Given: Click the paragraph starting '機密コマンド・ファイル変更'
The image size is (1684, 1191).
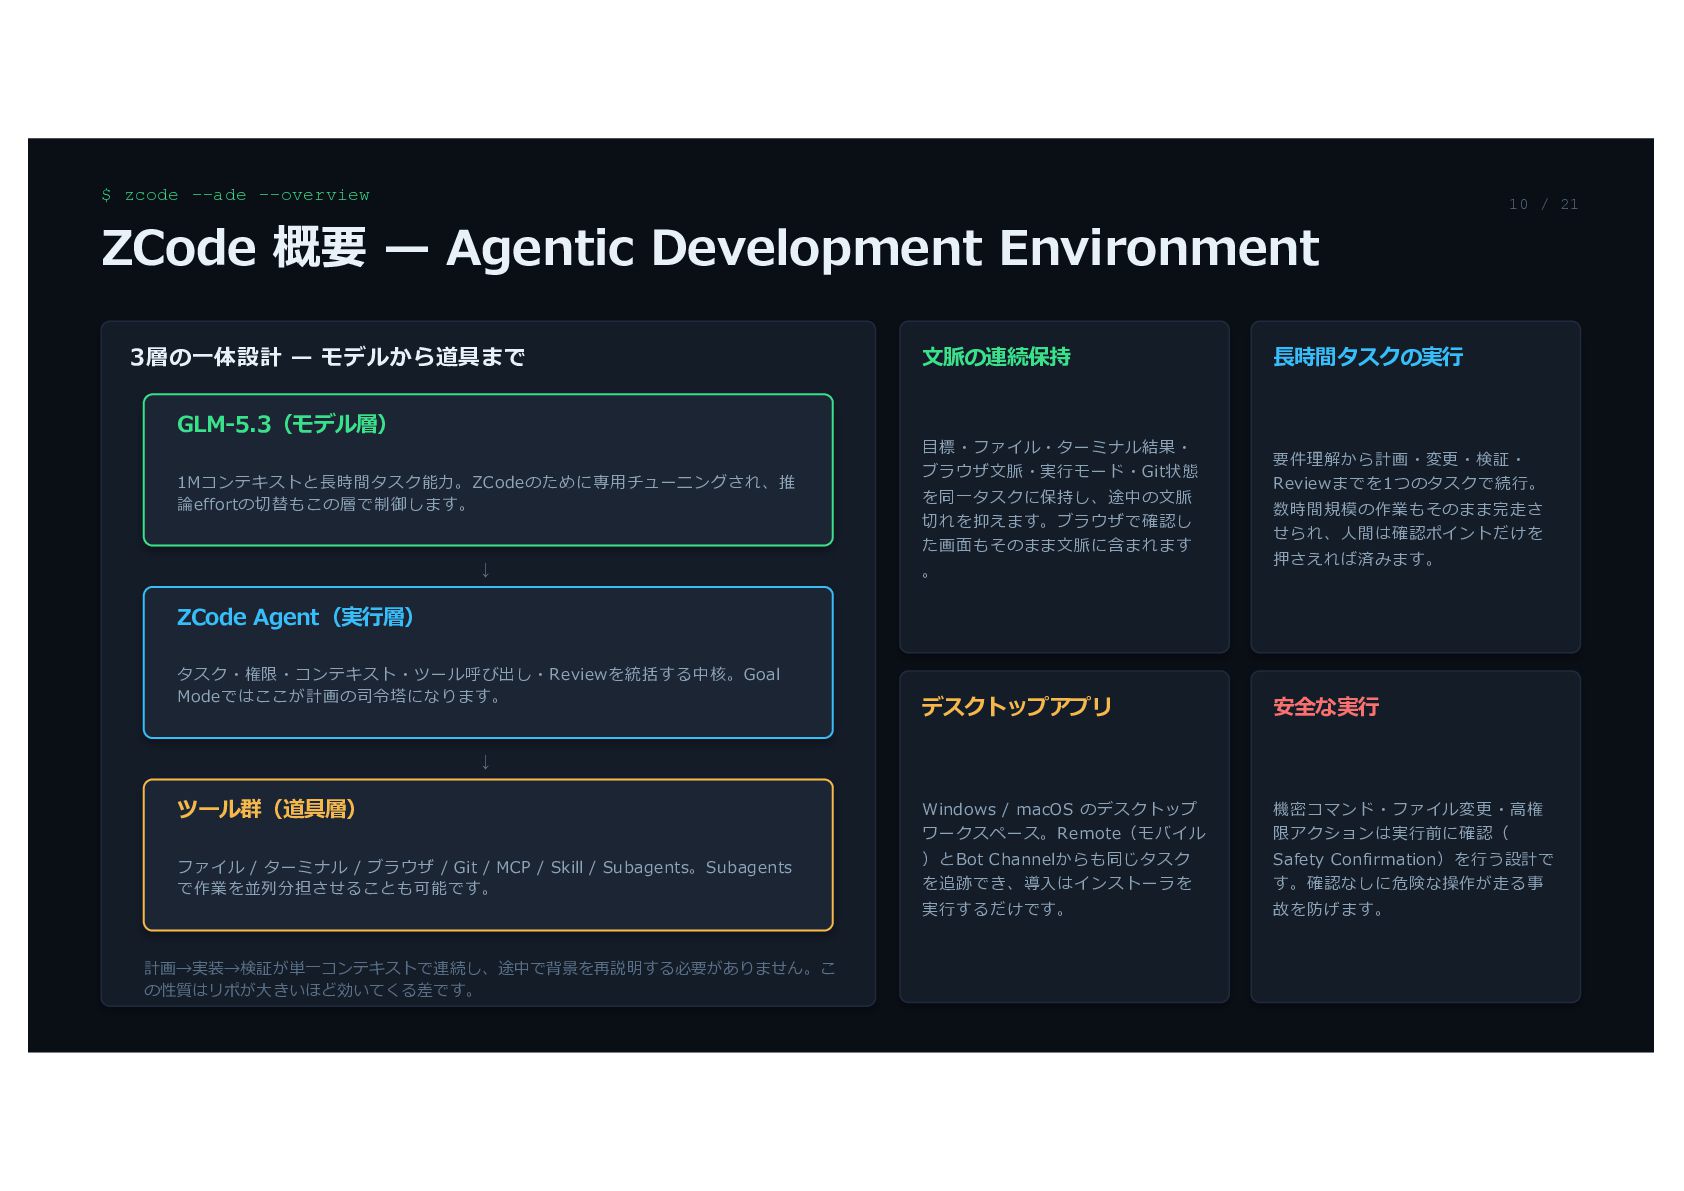Looking at the screenshot, I should (1413, 858).
